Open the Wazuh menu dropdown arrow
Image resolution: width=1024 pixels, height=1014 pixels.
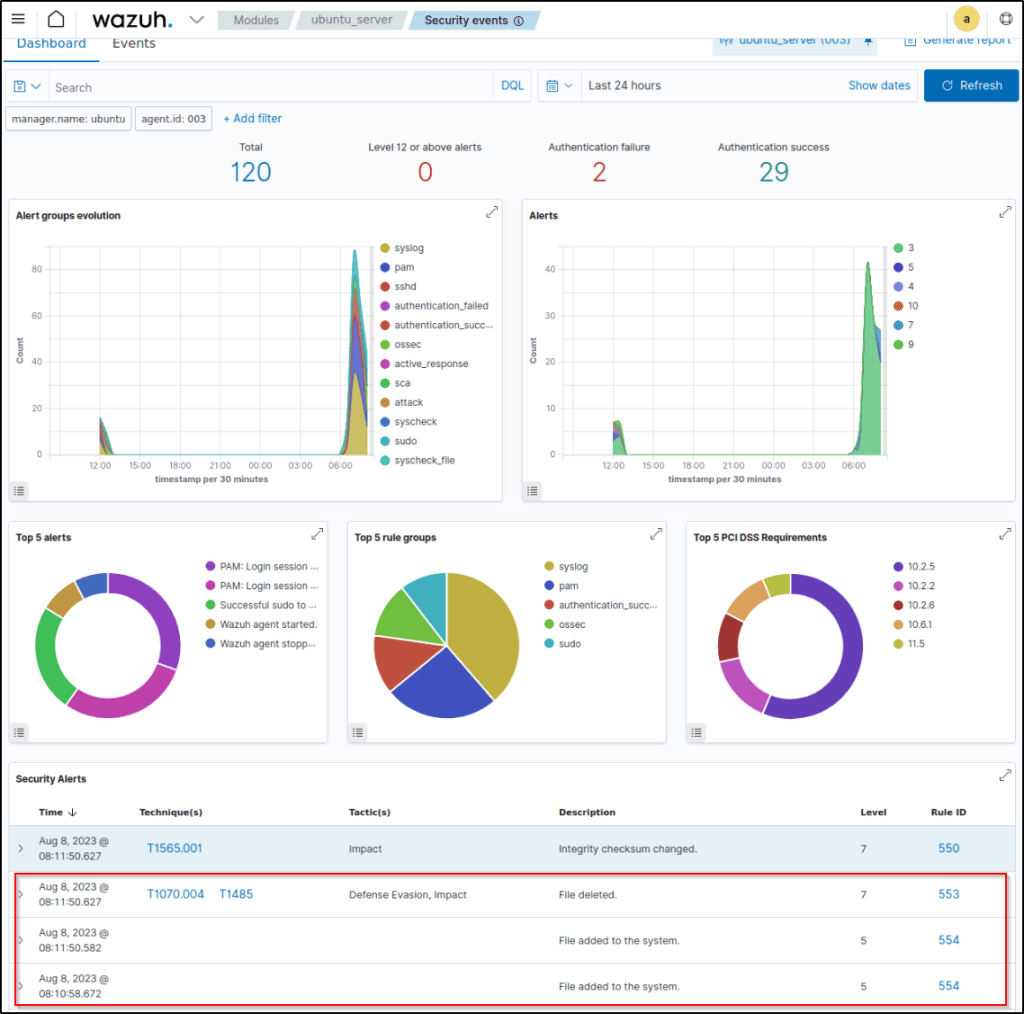tap(196, 20)
